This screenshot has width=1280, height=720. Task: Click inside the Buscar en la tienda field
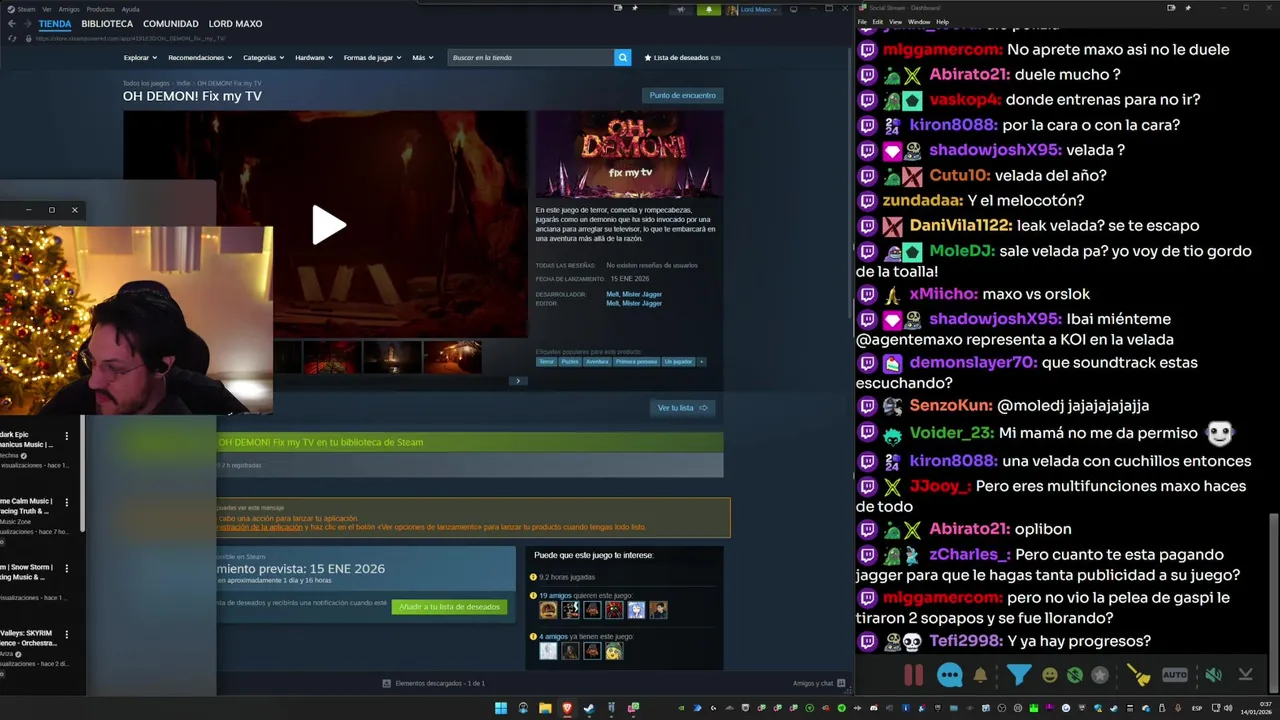531,58
